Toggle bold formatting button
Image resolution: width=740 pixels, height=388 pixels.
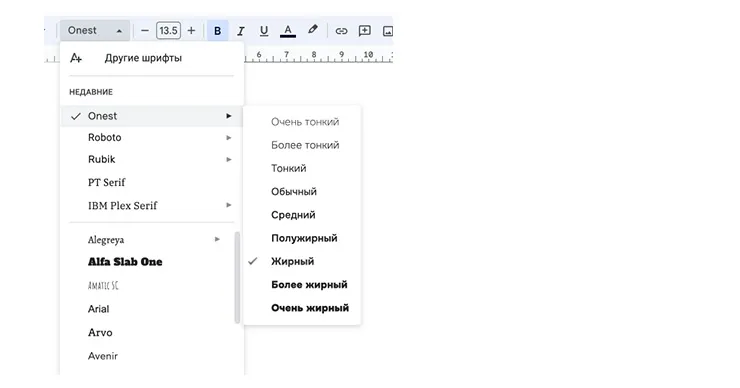click(x=218, y=31)
